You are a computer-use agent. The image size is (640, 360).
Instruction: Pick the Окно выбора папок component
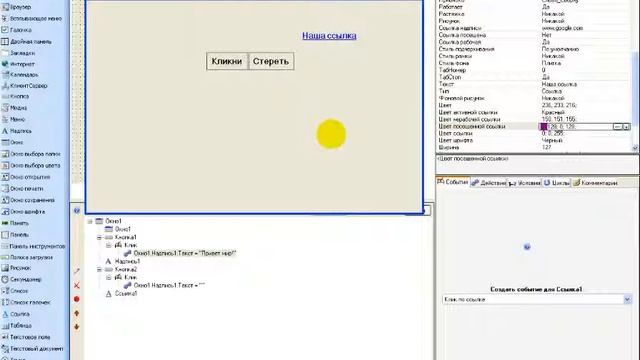31,154
